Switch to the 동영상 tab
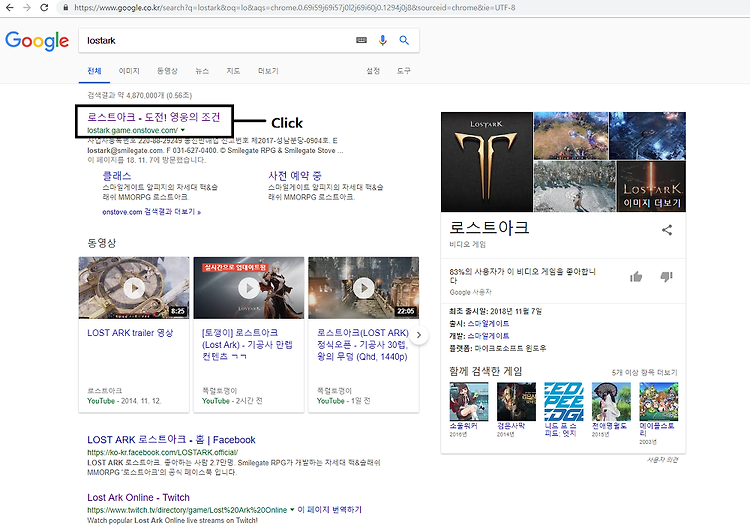Image resolution: width=750 pixels, height=531 pixels. pyautogui.click(x=167, y=71)
